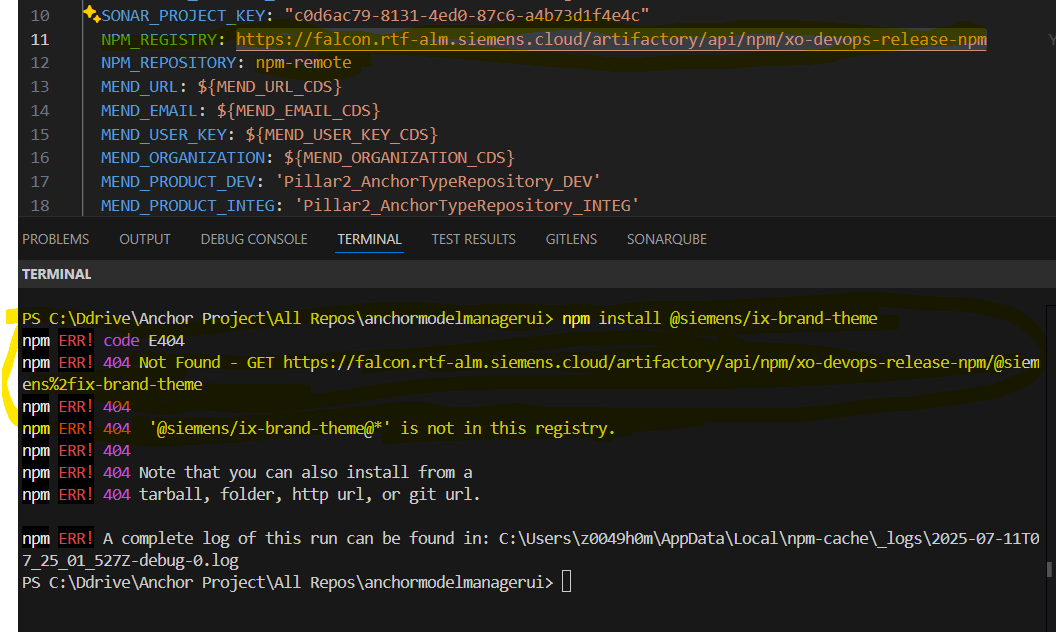Viewport: 1056px width, 632px height.
Task: Click the terminal scrollbar thumb
Action: [1049, 569]
